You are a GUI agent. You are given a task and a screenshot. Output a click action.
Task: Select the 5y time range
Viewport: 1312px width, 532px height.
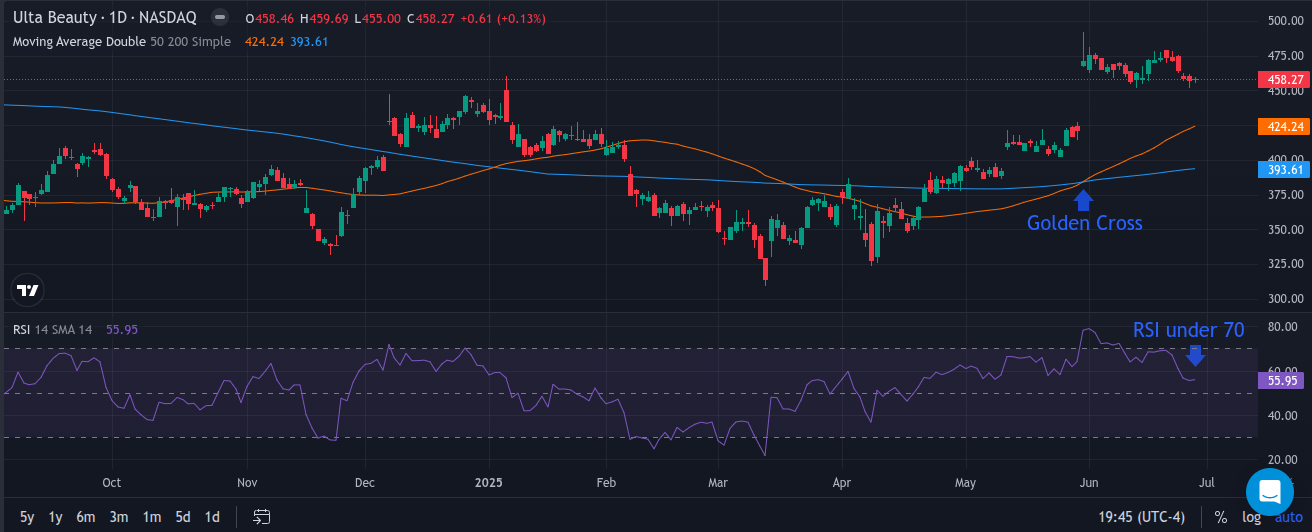[x=27, y=517]
